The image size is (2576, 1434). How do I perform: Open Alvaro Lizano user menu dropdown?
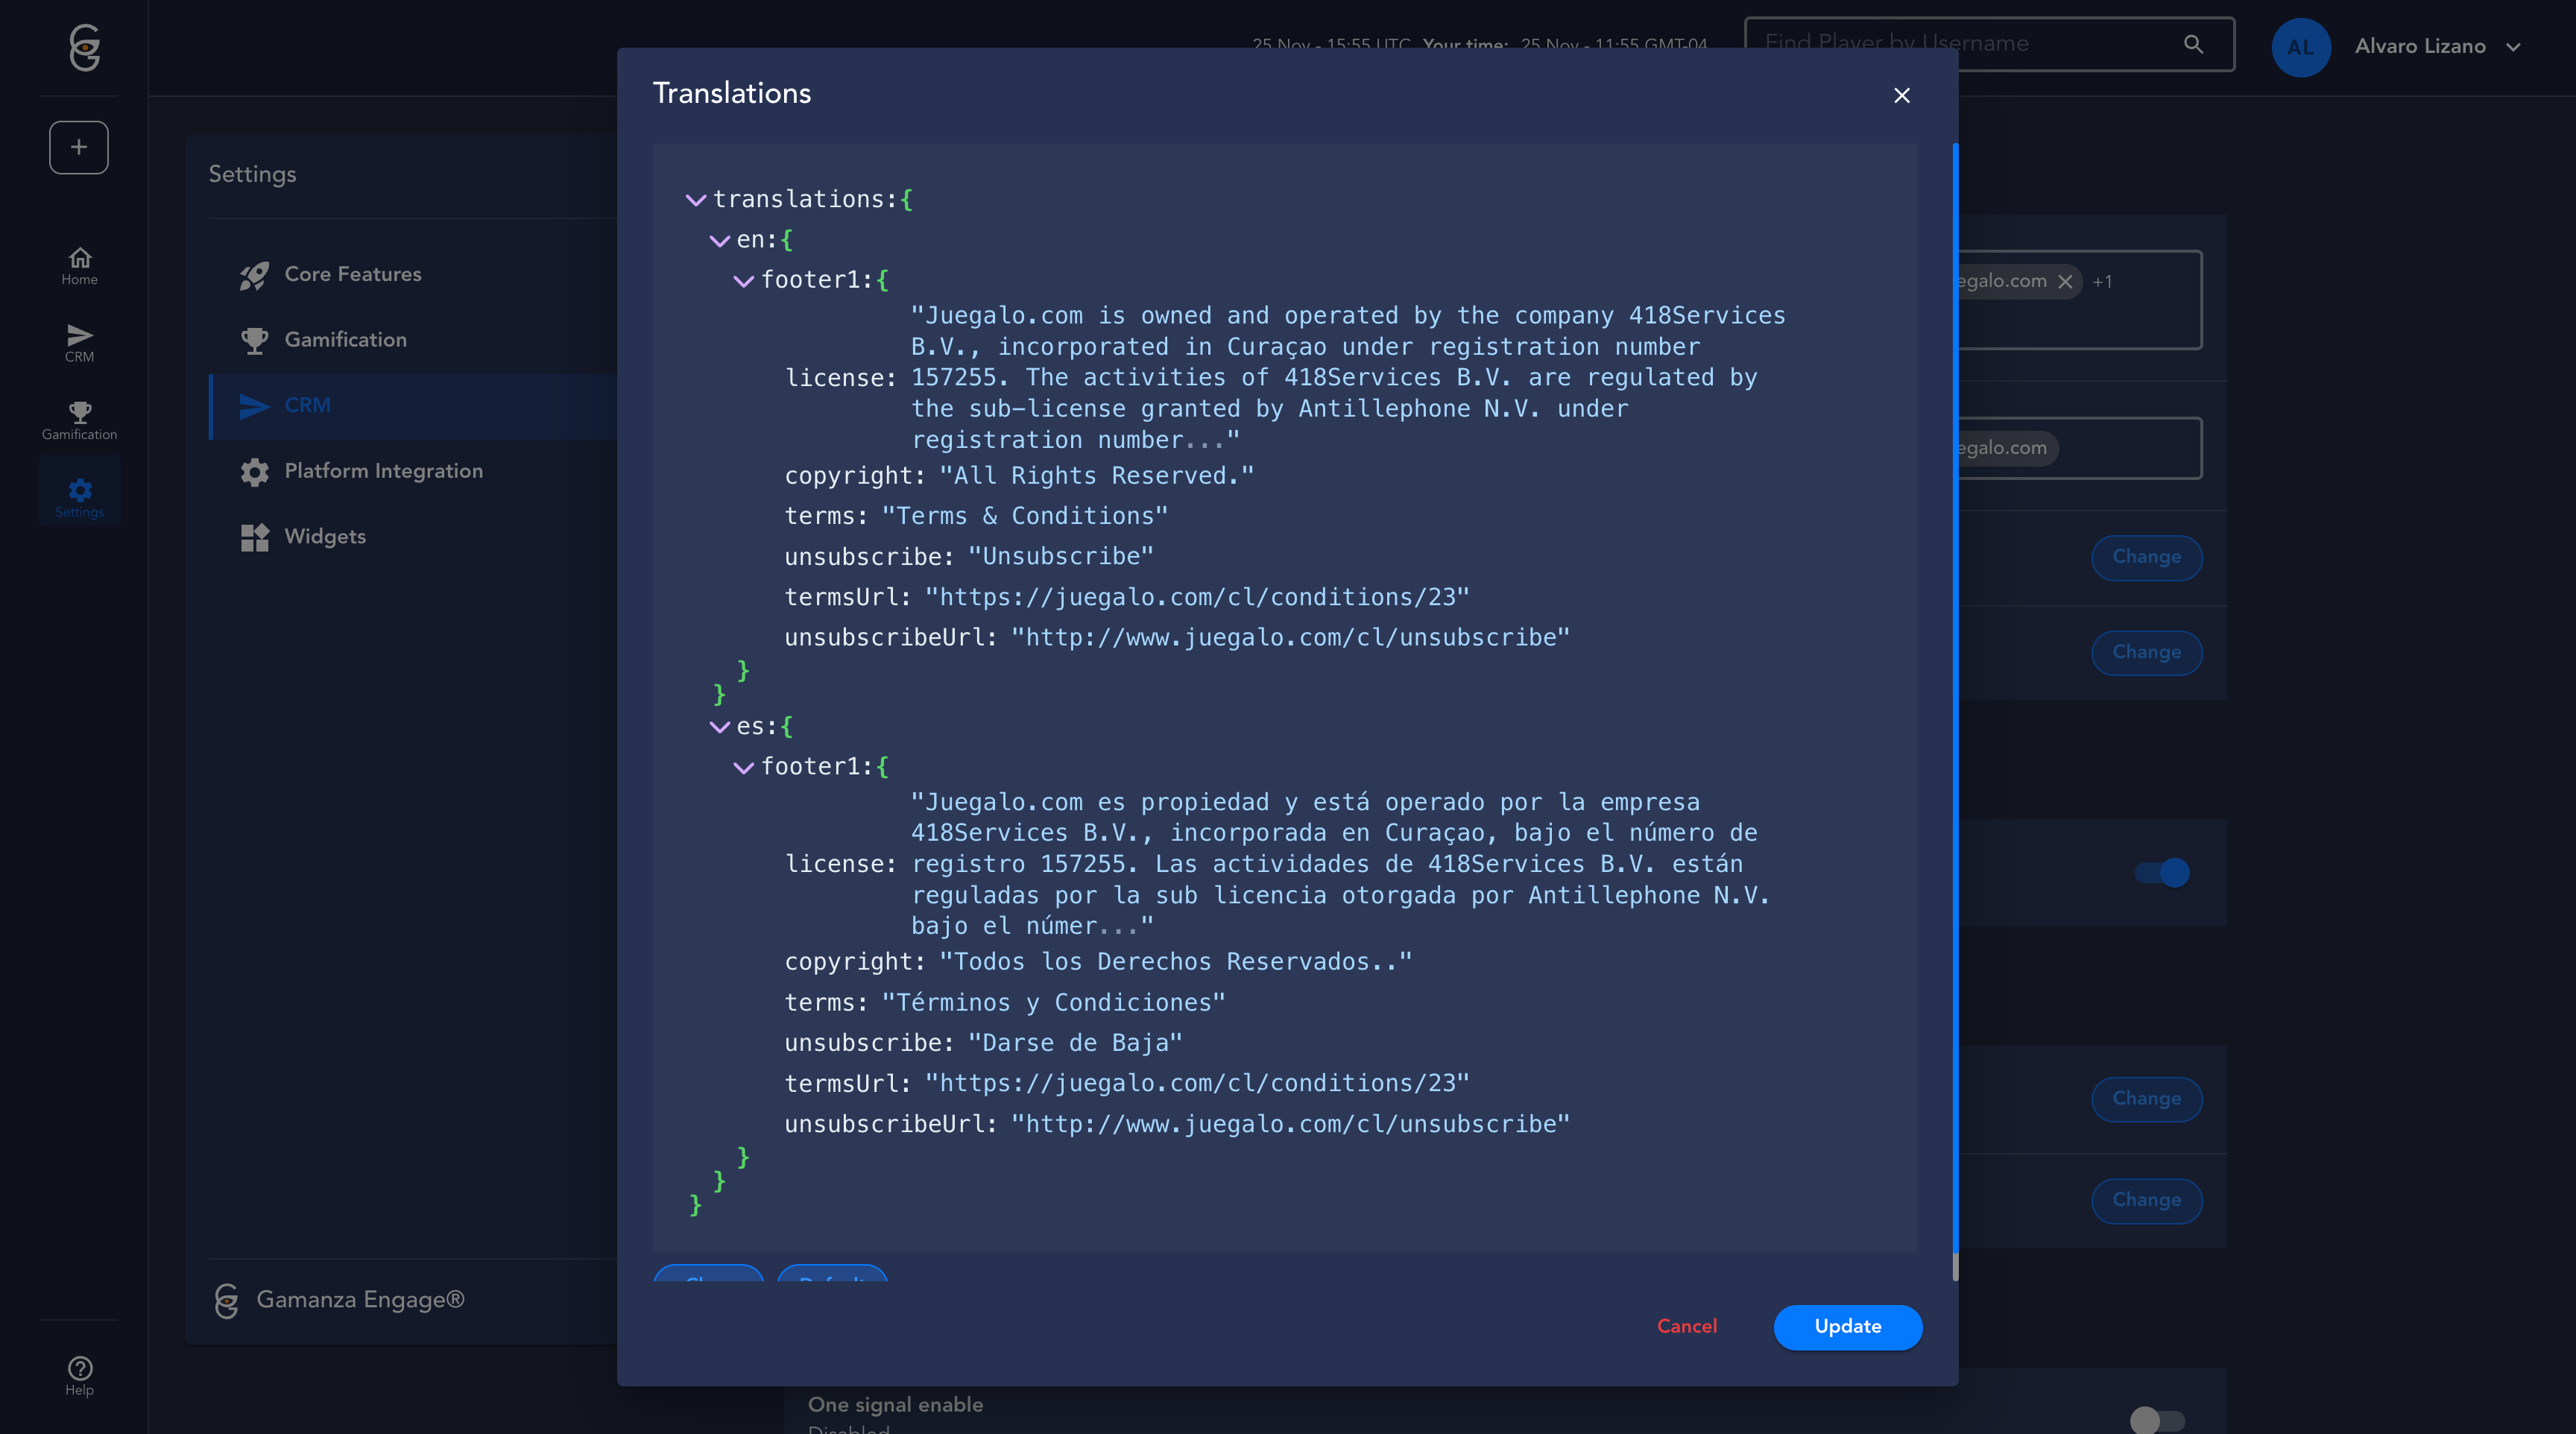pyautogui.click(x=2513, y=47)
